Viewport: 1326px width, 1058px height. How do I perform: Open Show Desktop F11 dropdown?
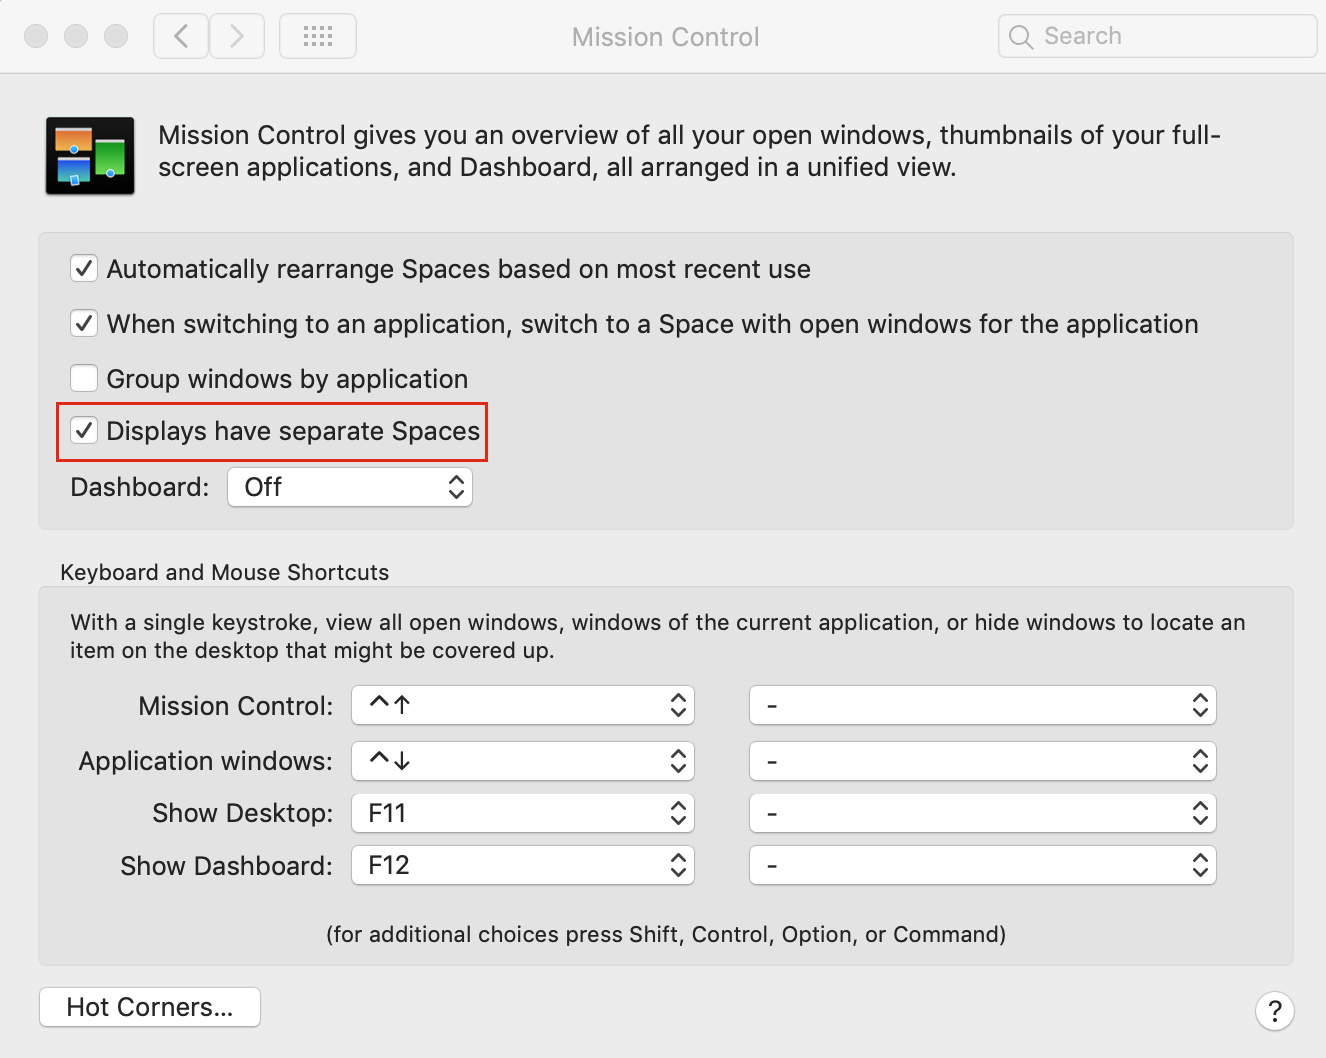(523, 813)
